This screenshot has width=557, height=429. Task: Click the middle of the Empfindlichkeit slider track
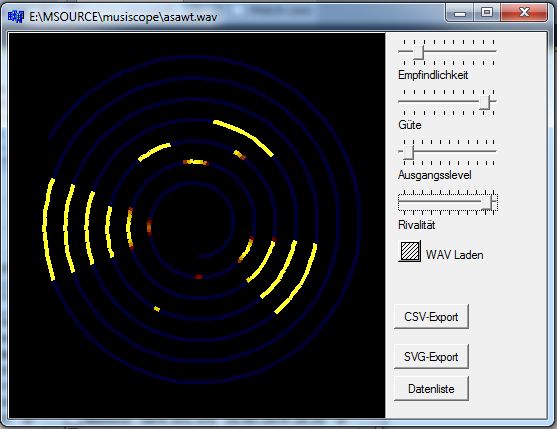point(447,51)
